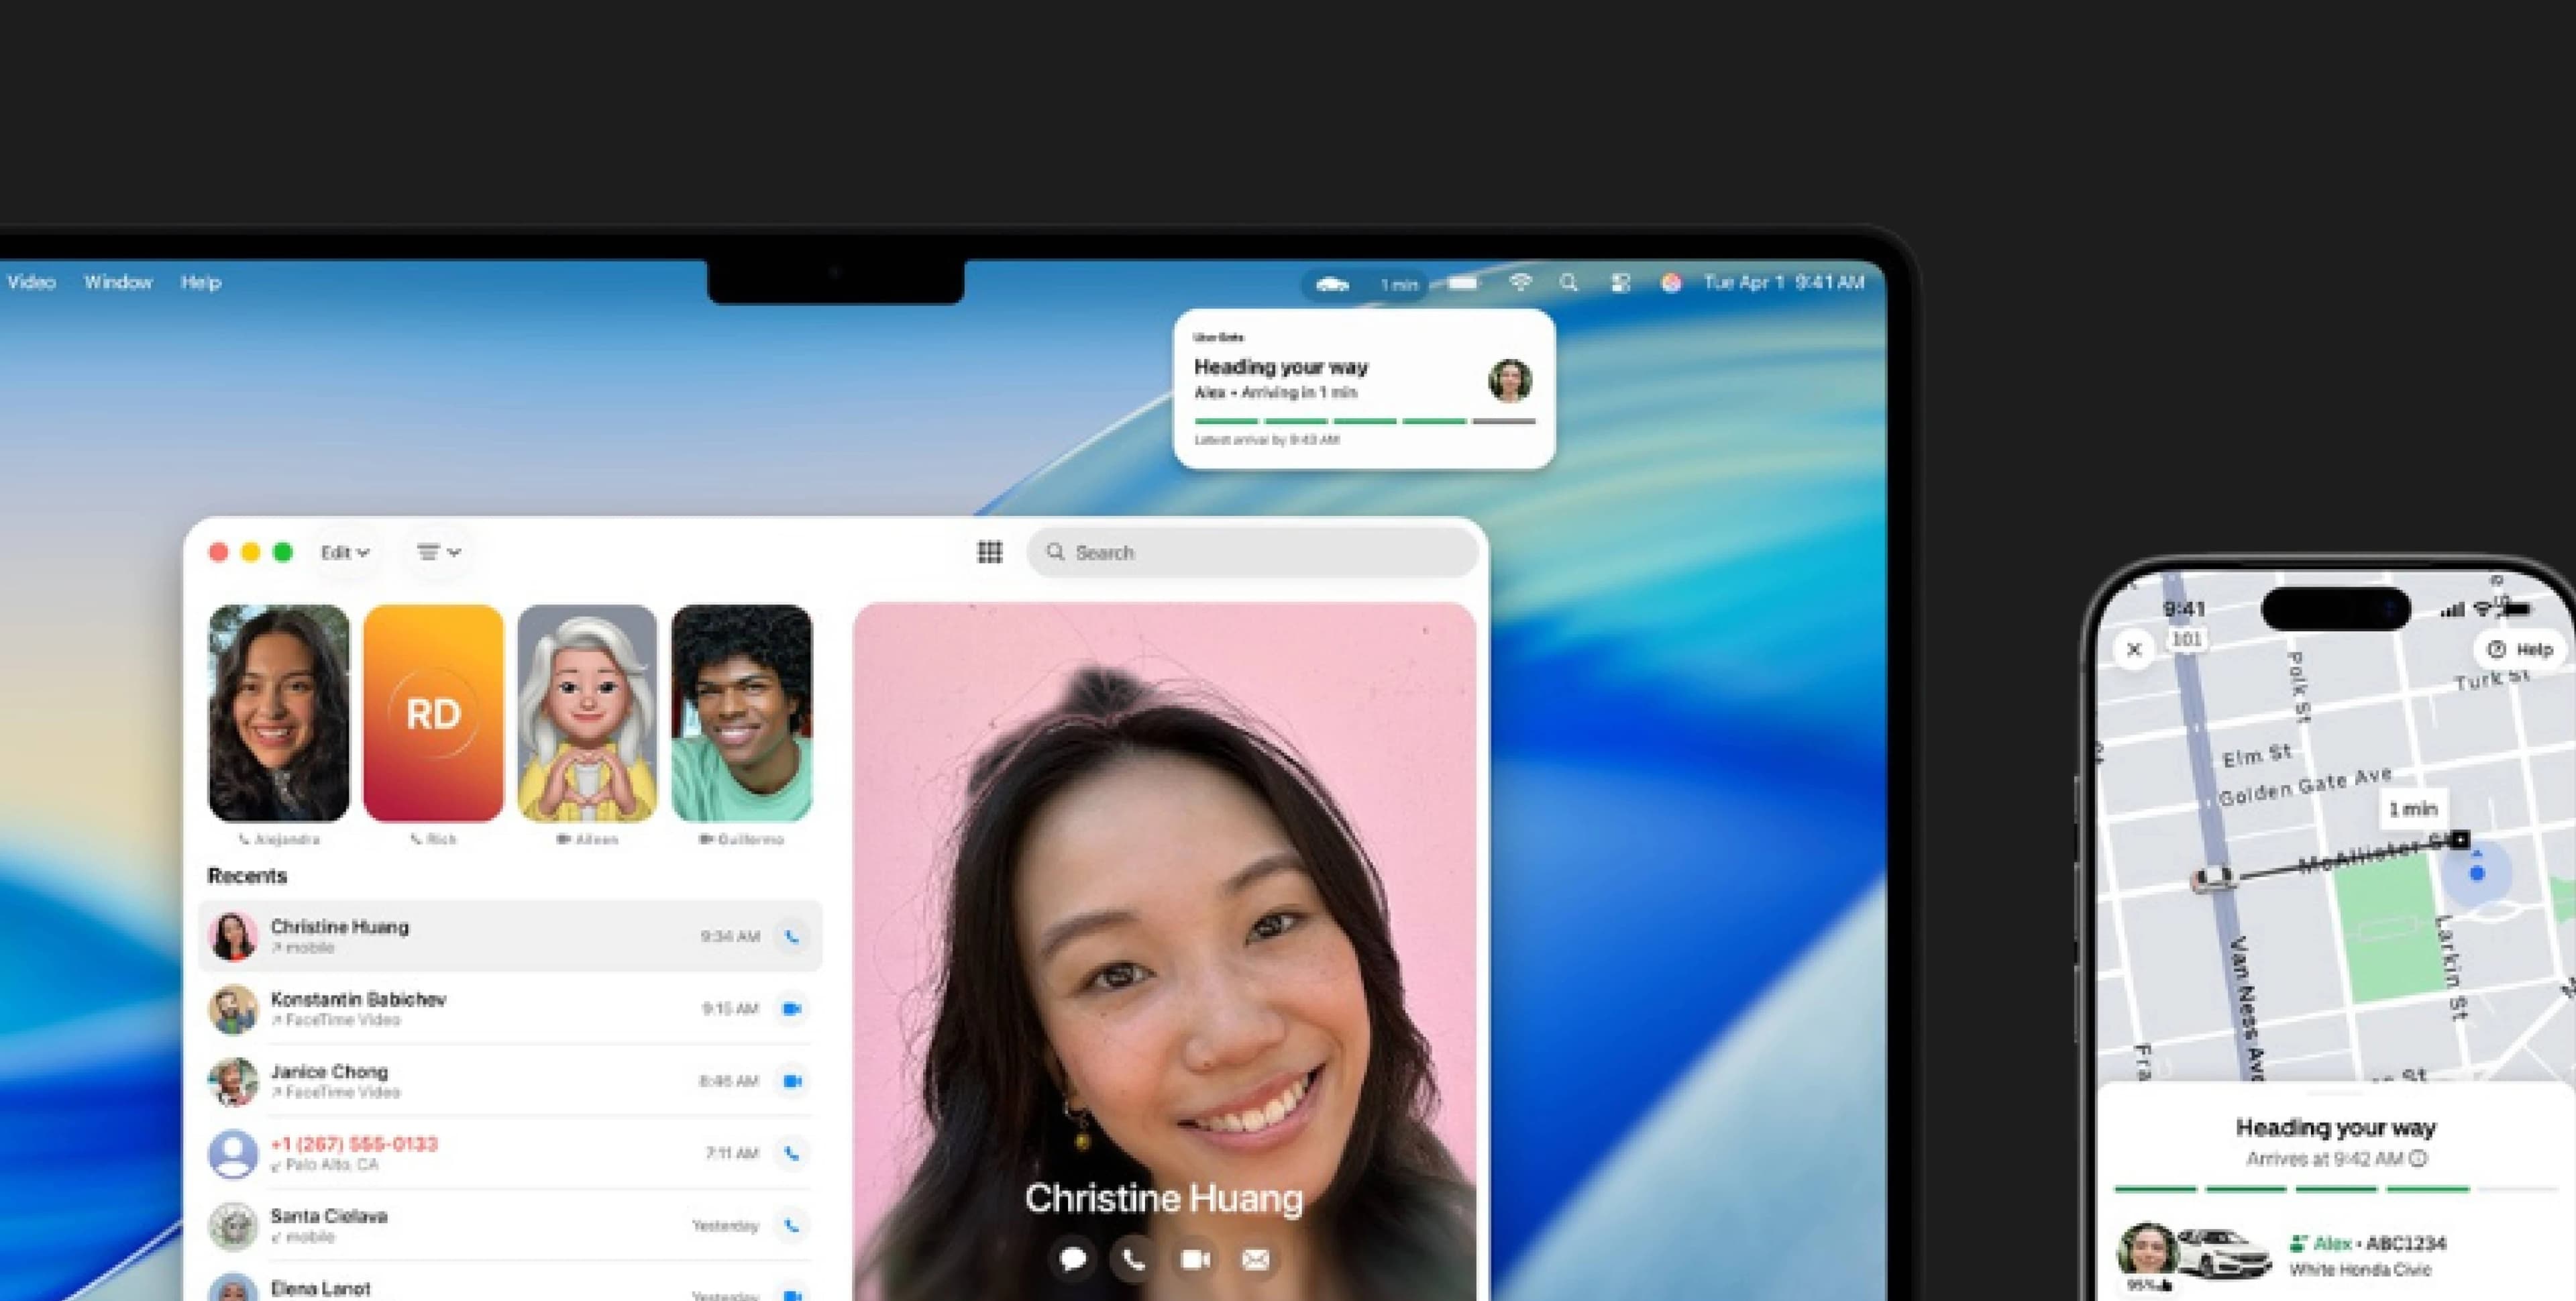Click the video icon beside Konstantin Babichev

(x=792, y=1009)
